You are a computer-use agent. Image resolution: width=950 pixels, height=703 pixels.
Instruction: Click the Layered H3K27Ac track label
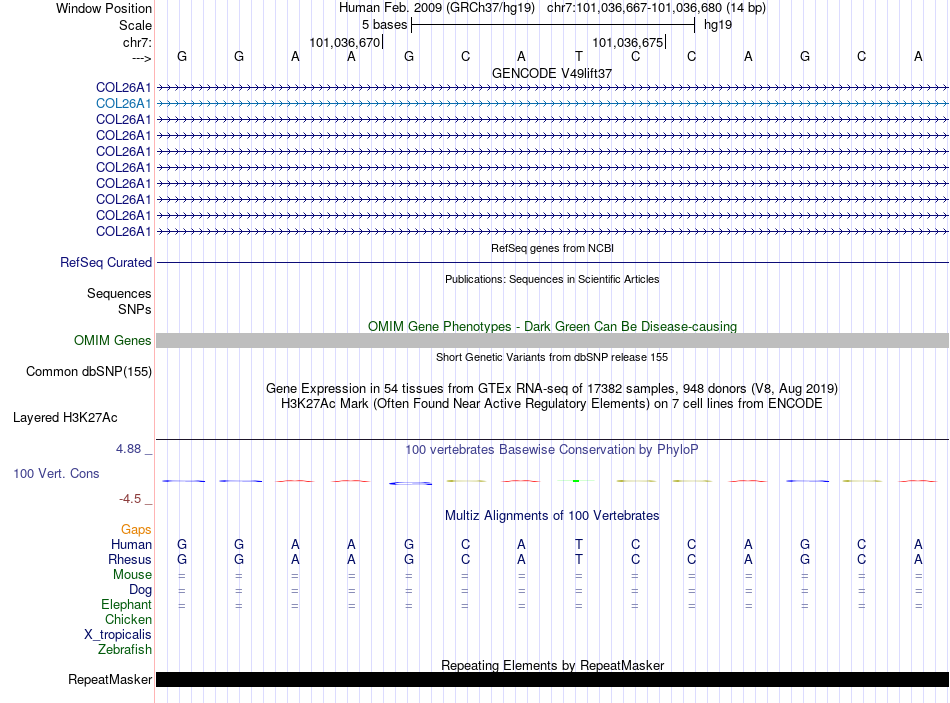pos(65,418)
